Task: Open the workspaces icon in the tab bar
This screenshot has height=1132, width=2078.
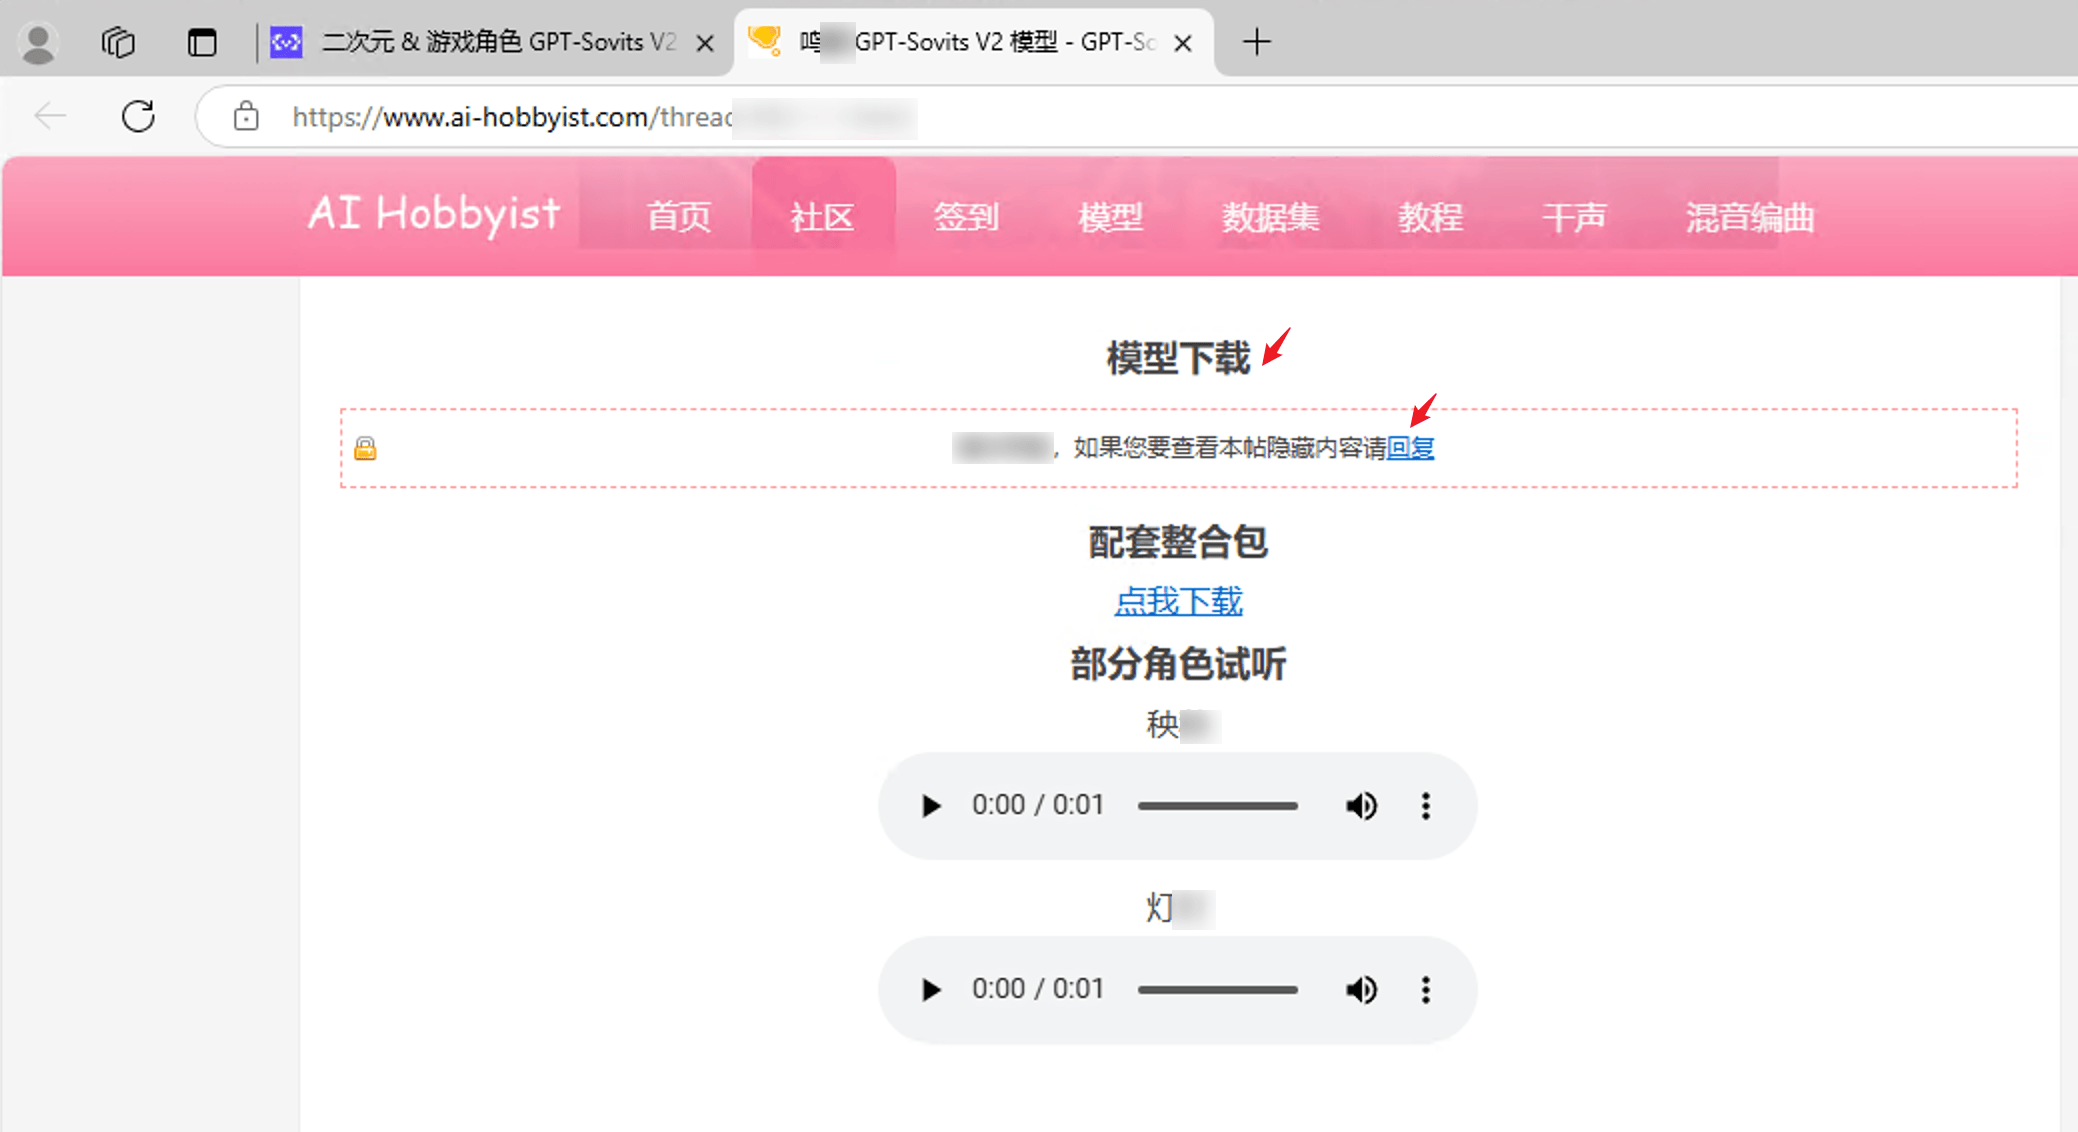Action: tap(118, 42)
